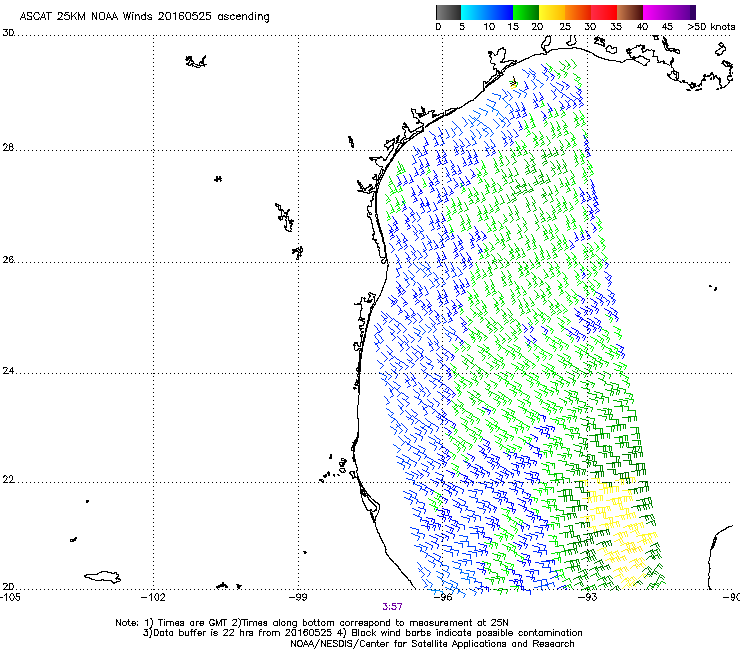Click the yellow wind barb near Texas coast

click(x=513, y=84)
